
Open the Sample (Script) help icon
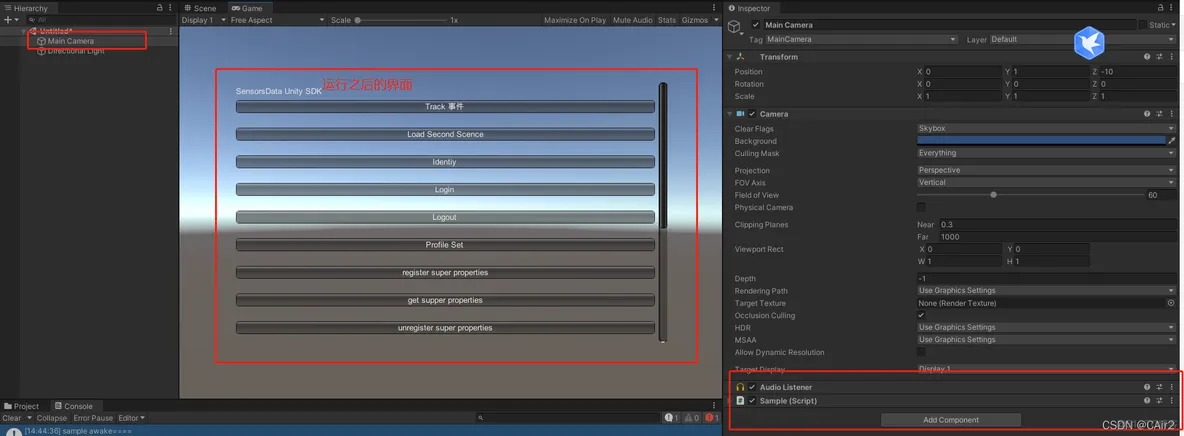pos(1147,400)
